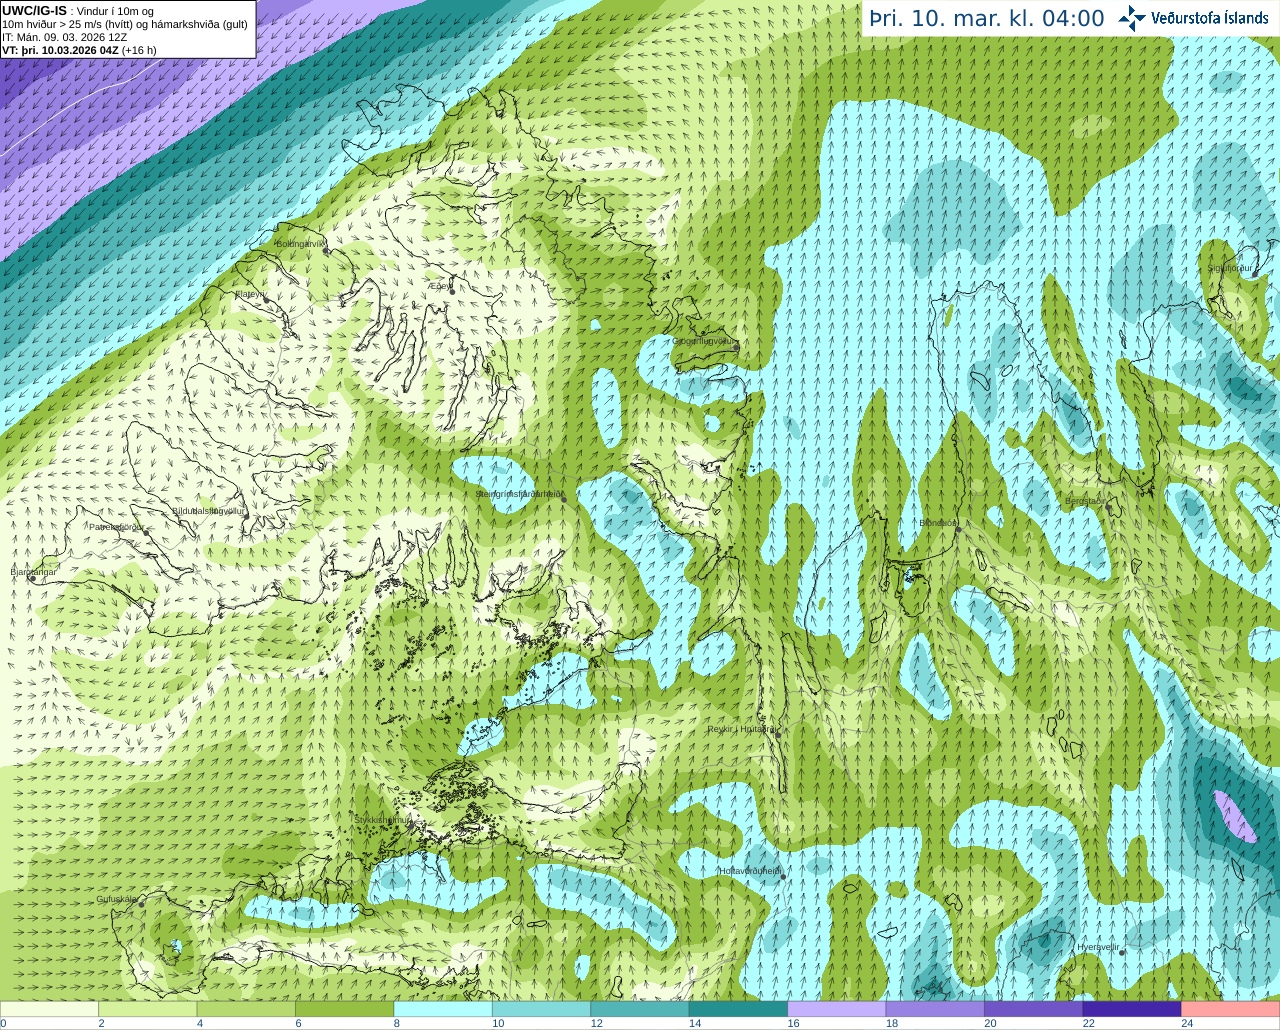Click the Veðurstofa Íslands logo icon
The image size is (1280, 1030).
click(x=1132, y=18)
